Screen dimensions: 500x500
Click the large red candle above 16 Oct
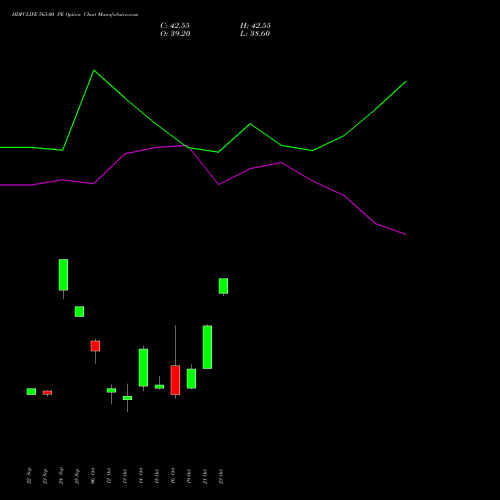175,380
